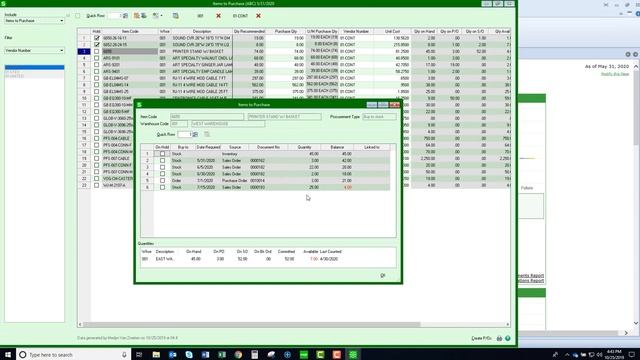Click the two-sheets icon in main toolbar
640x360 pixels.
pos(136,16)
